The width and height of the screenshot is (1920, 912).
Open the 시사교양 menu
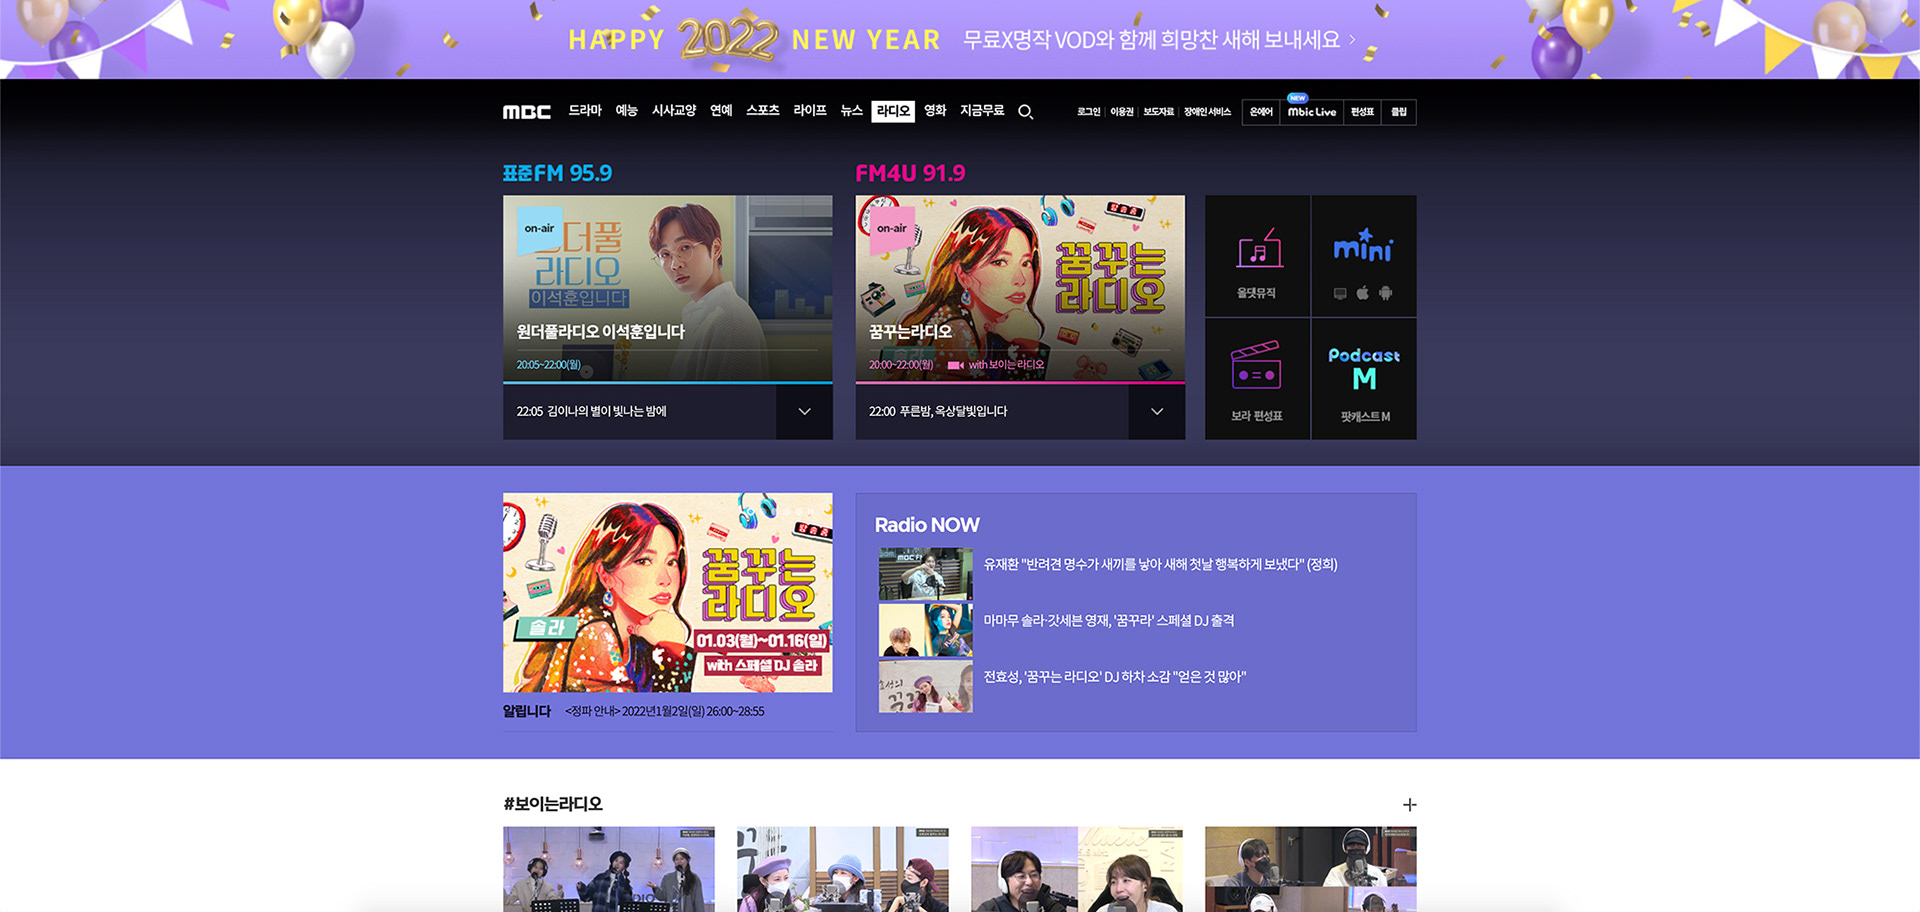point(674,111)
